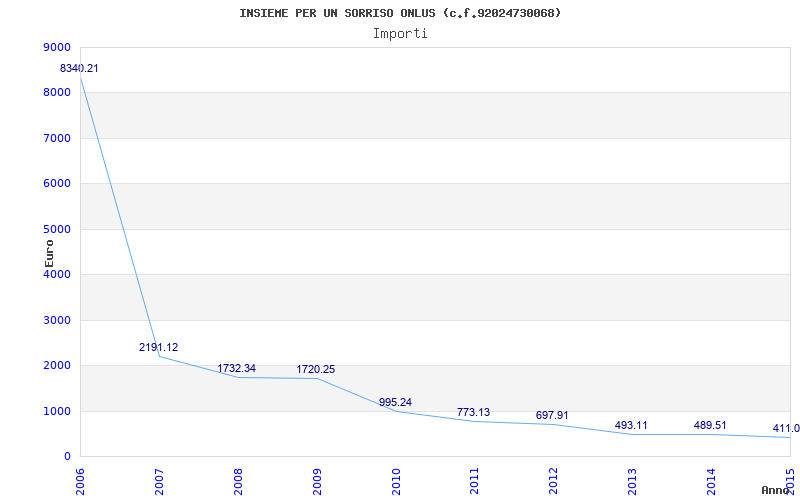
Task: Click the 2008 x-axis year label
Action: coord(238,482)
